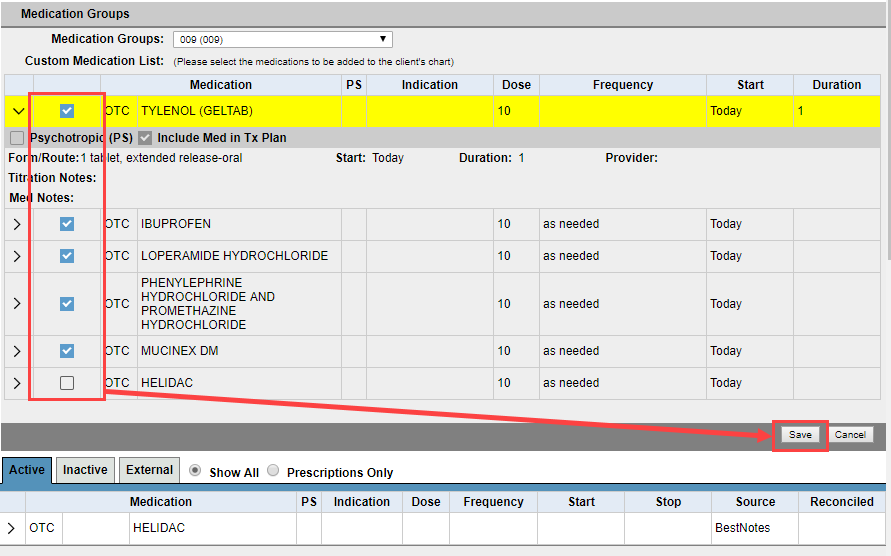
Task: Click the Medication header in Active table
Action: tap(161, 502)
